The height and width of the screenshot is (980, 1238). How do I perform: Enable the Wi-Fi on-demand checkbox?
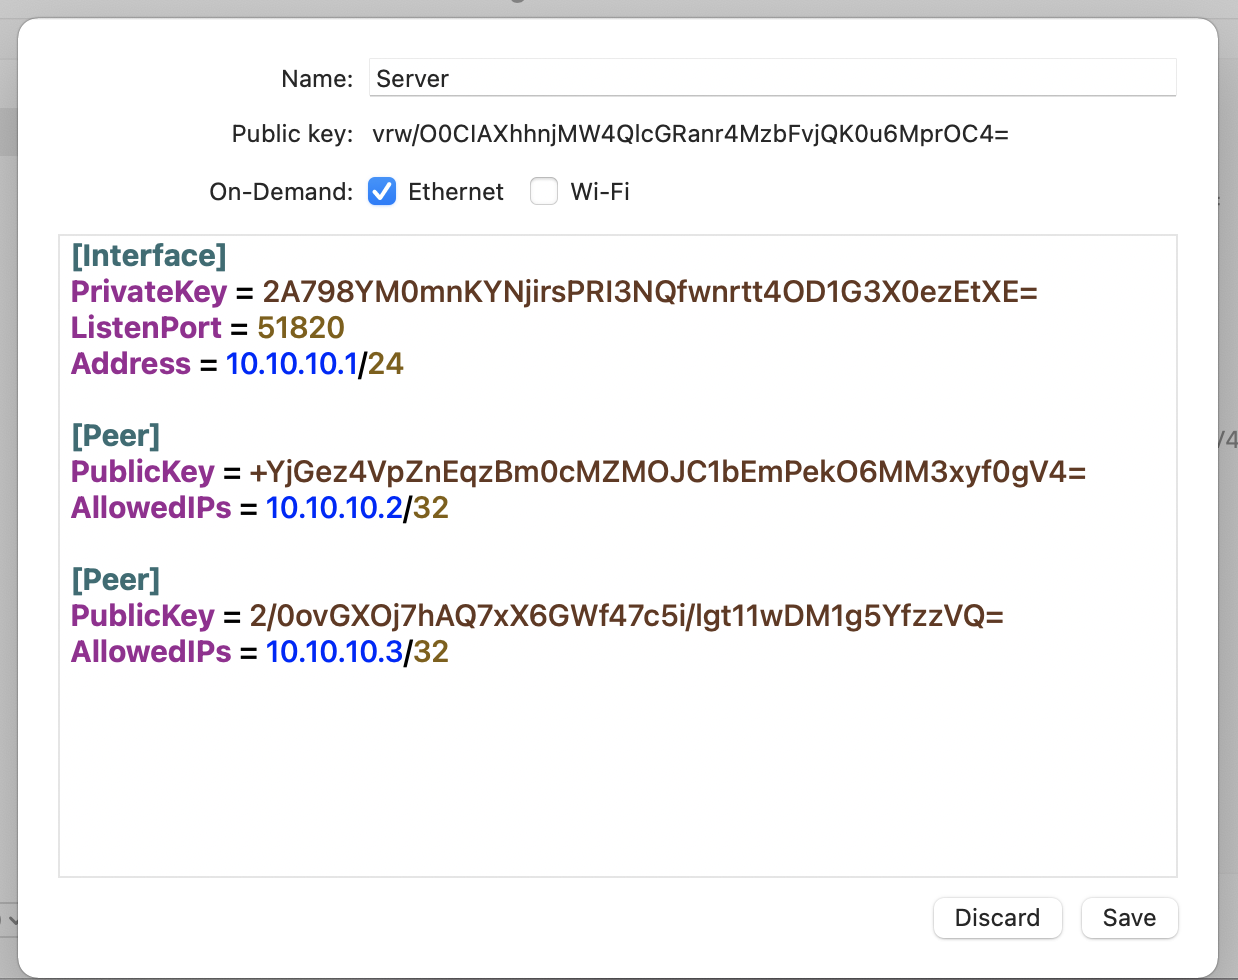(x=544, y=191)
